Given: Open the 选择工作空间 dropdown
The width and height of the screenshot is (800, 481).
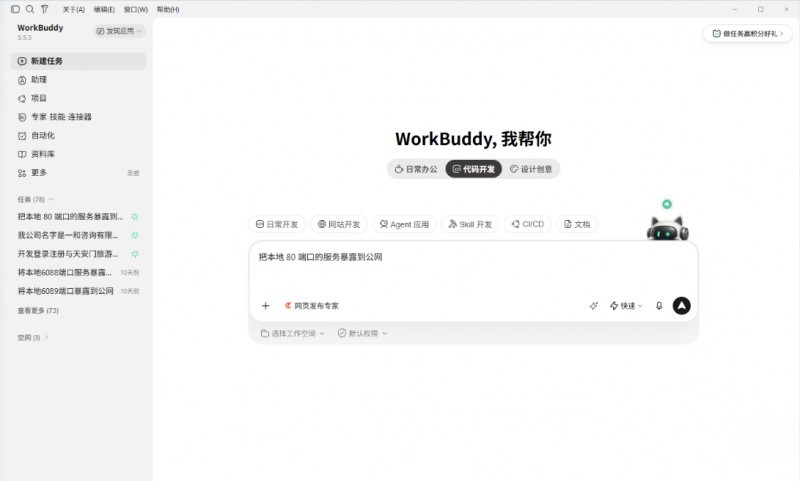Looking at the screenshot, I should [x=292, y=334].
